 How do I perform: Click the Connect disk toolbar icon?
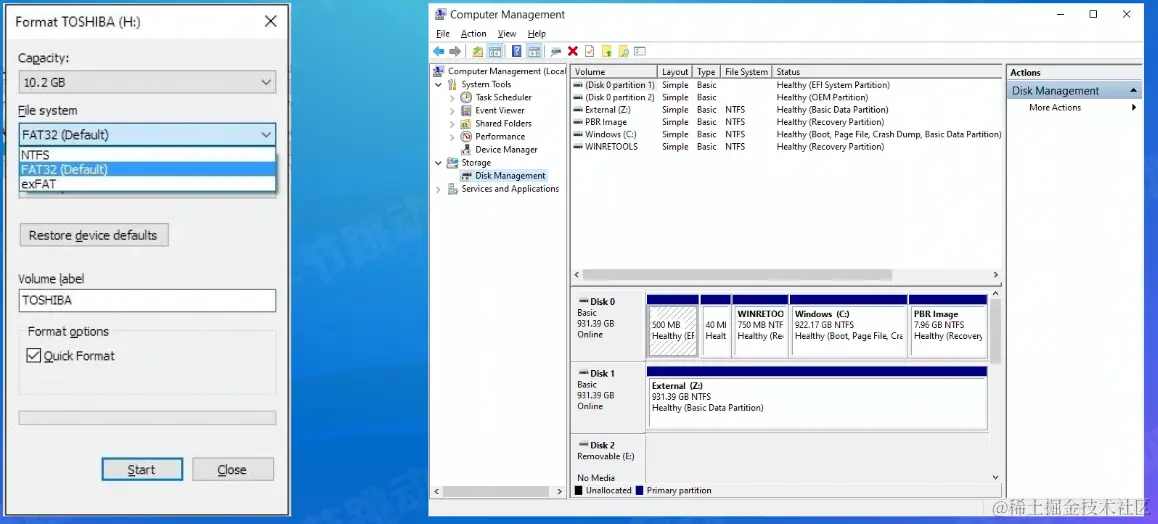coord(555,51)
